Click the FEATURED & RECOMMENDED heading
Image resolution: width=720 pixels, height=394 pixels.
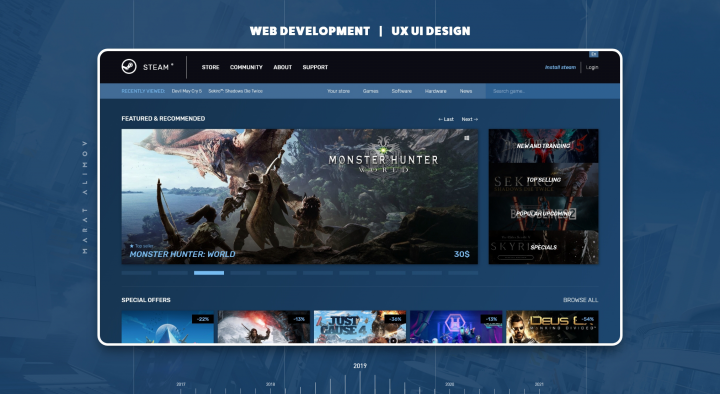(x=163, y=118)
